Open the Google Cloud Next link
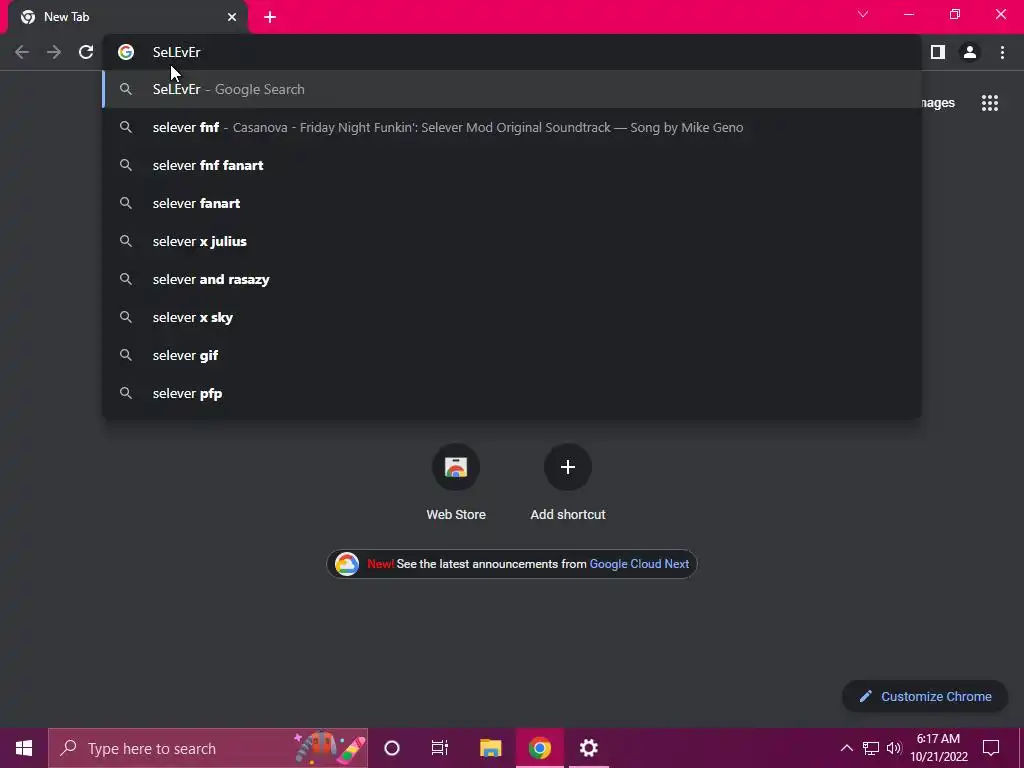 coord(639,564)
